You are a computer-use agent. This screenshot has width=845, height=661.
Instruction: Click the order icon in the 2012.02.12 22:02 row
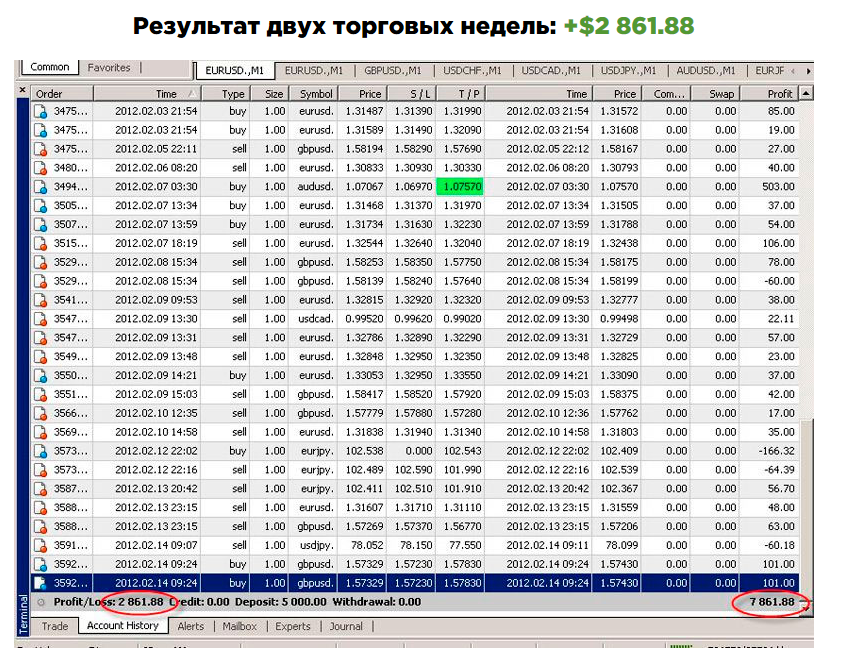click(40, 451)
